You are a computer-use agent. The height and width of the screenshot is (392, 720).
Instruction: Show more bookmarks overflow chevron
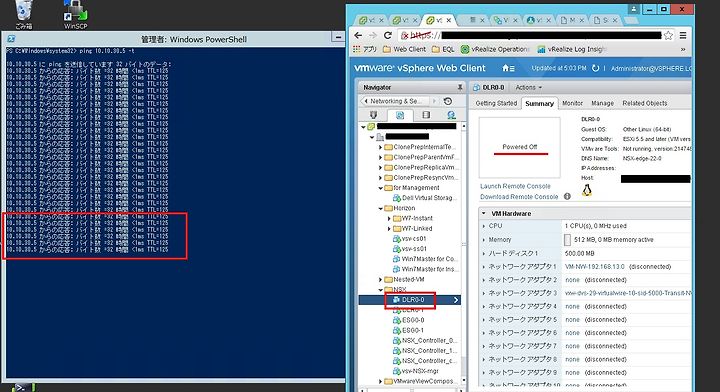click(683, 49)
